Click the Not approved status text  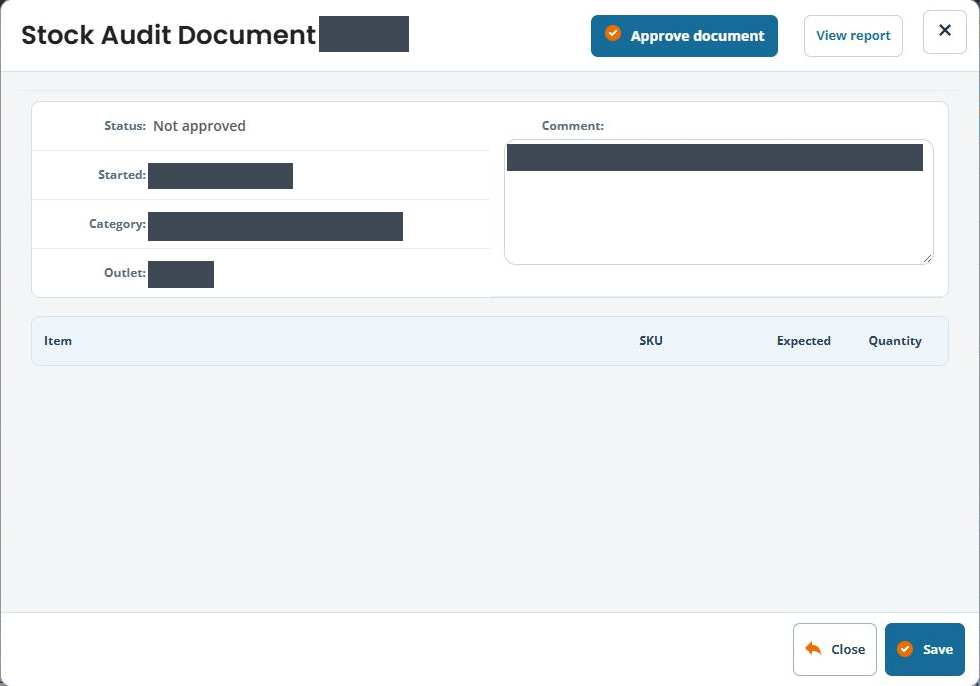pyautogui.click(x=199, y=126)
